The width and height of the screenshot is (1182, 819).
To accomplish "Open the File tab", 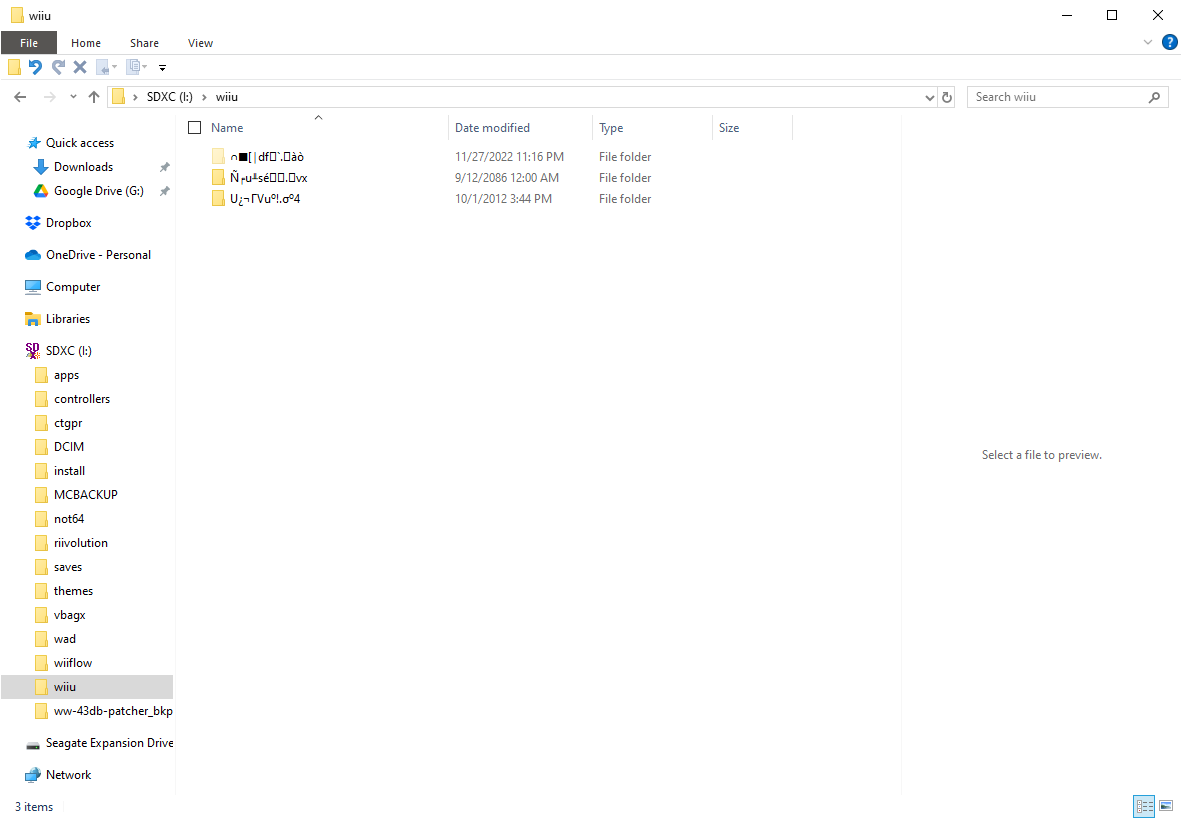I will pos(29,43).
